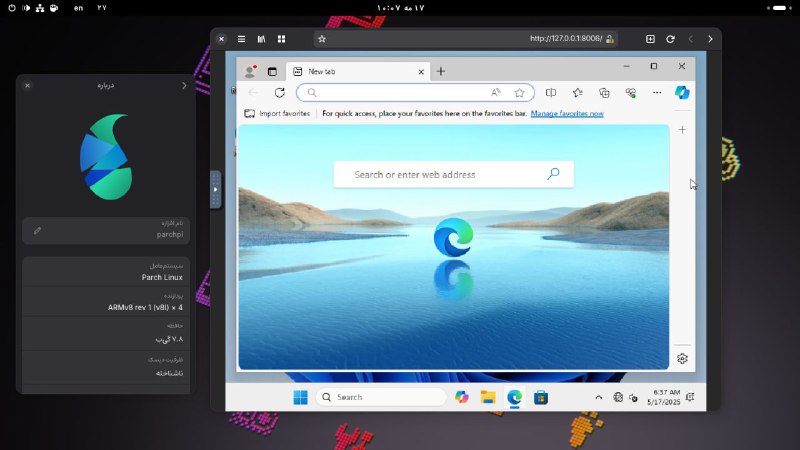This screenshot has width=800, height=450.
Task: Click the Windows taskbar Search box
Action: (382, 397)
